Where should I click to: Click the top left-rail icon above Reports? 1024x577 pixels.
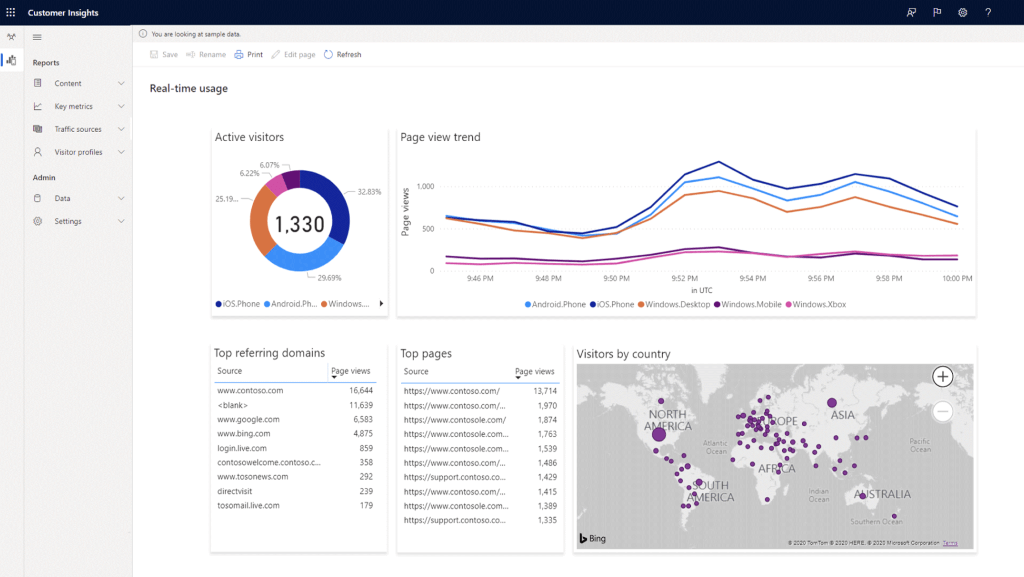[11, 37]
